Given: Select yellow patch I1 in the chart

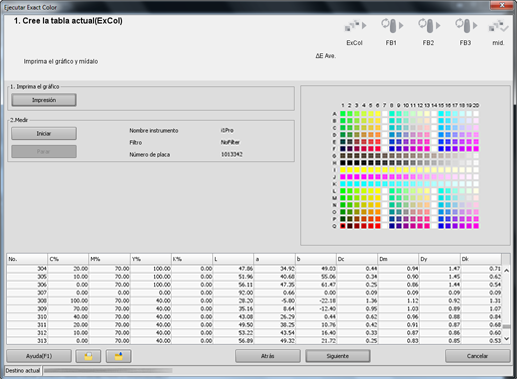Looking at the screenshot, I should click(343, 170).
